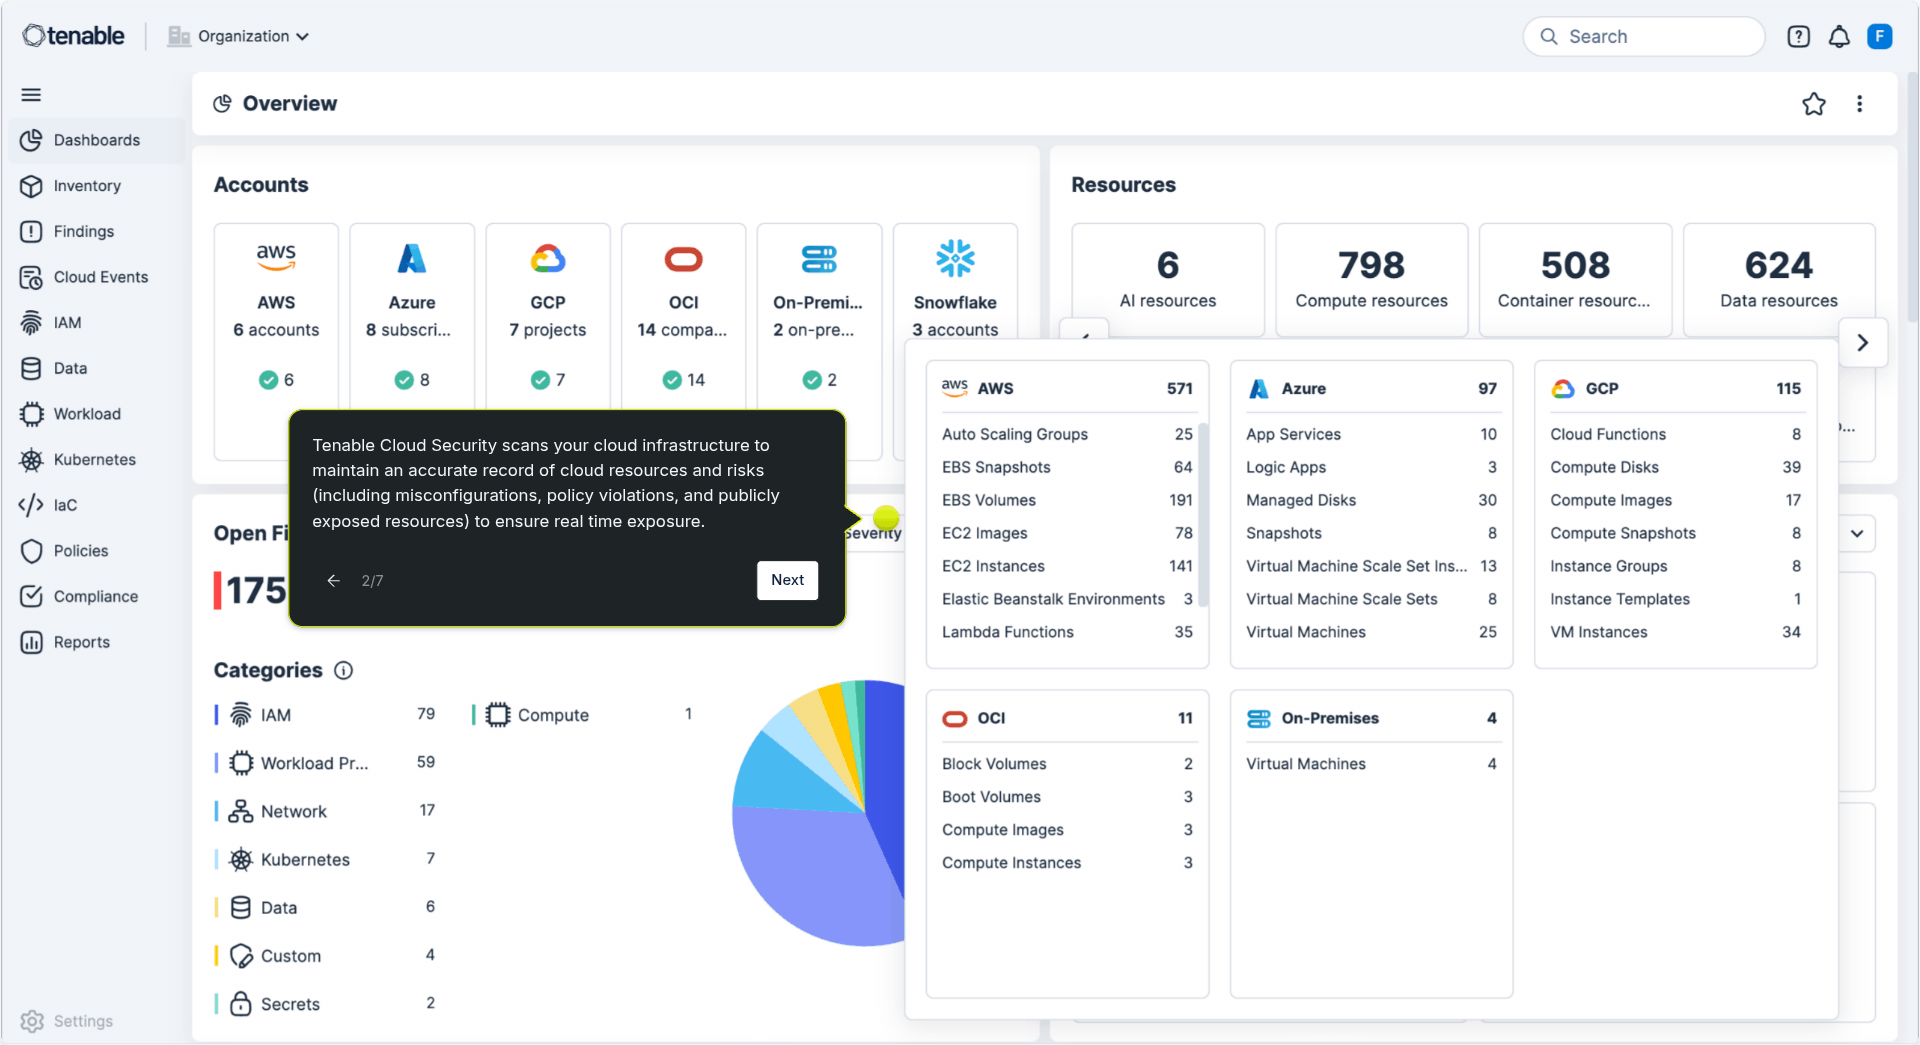The image size is (1920, 1045).
Task: Click Compute Disks row in GCP panel
Action: point(1675,467)
